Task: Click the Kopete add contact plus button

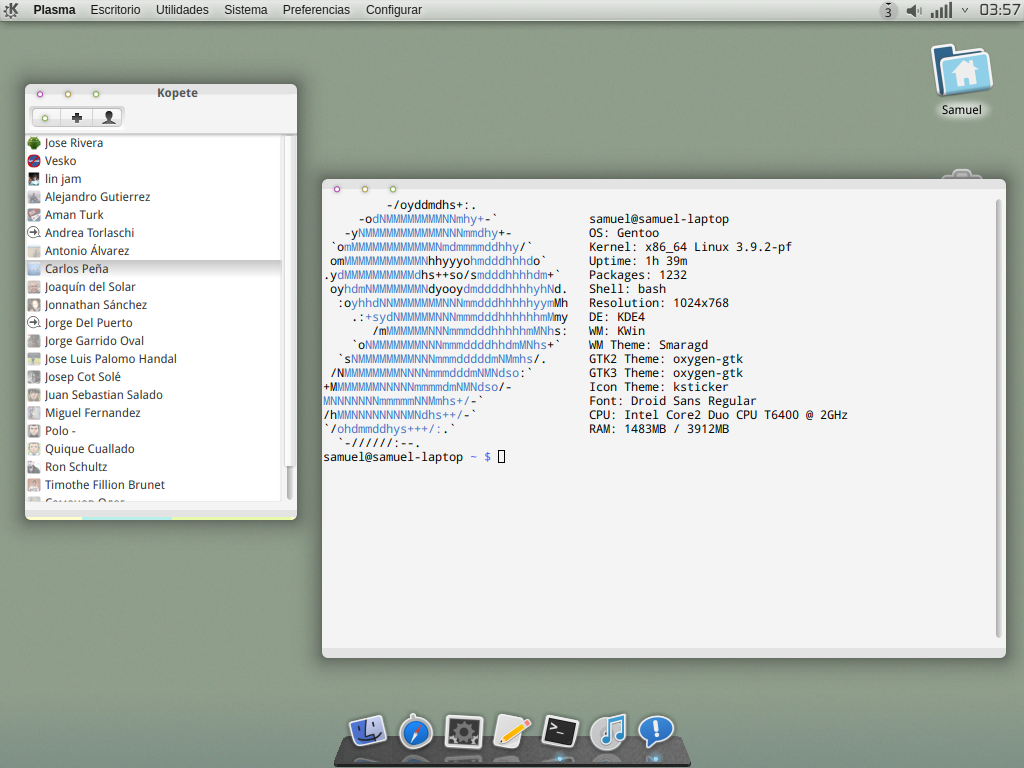Action: click(76, 118)
